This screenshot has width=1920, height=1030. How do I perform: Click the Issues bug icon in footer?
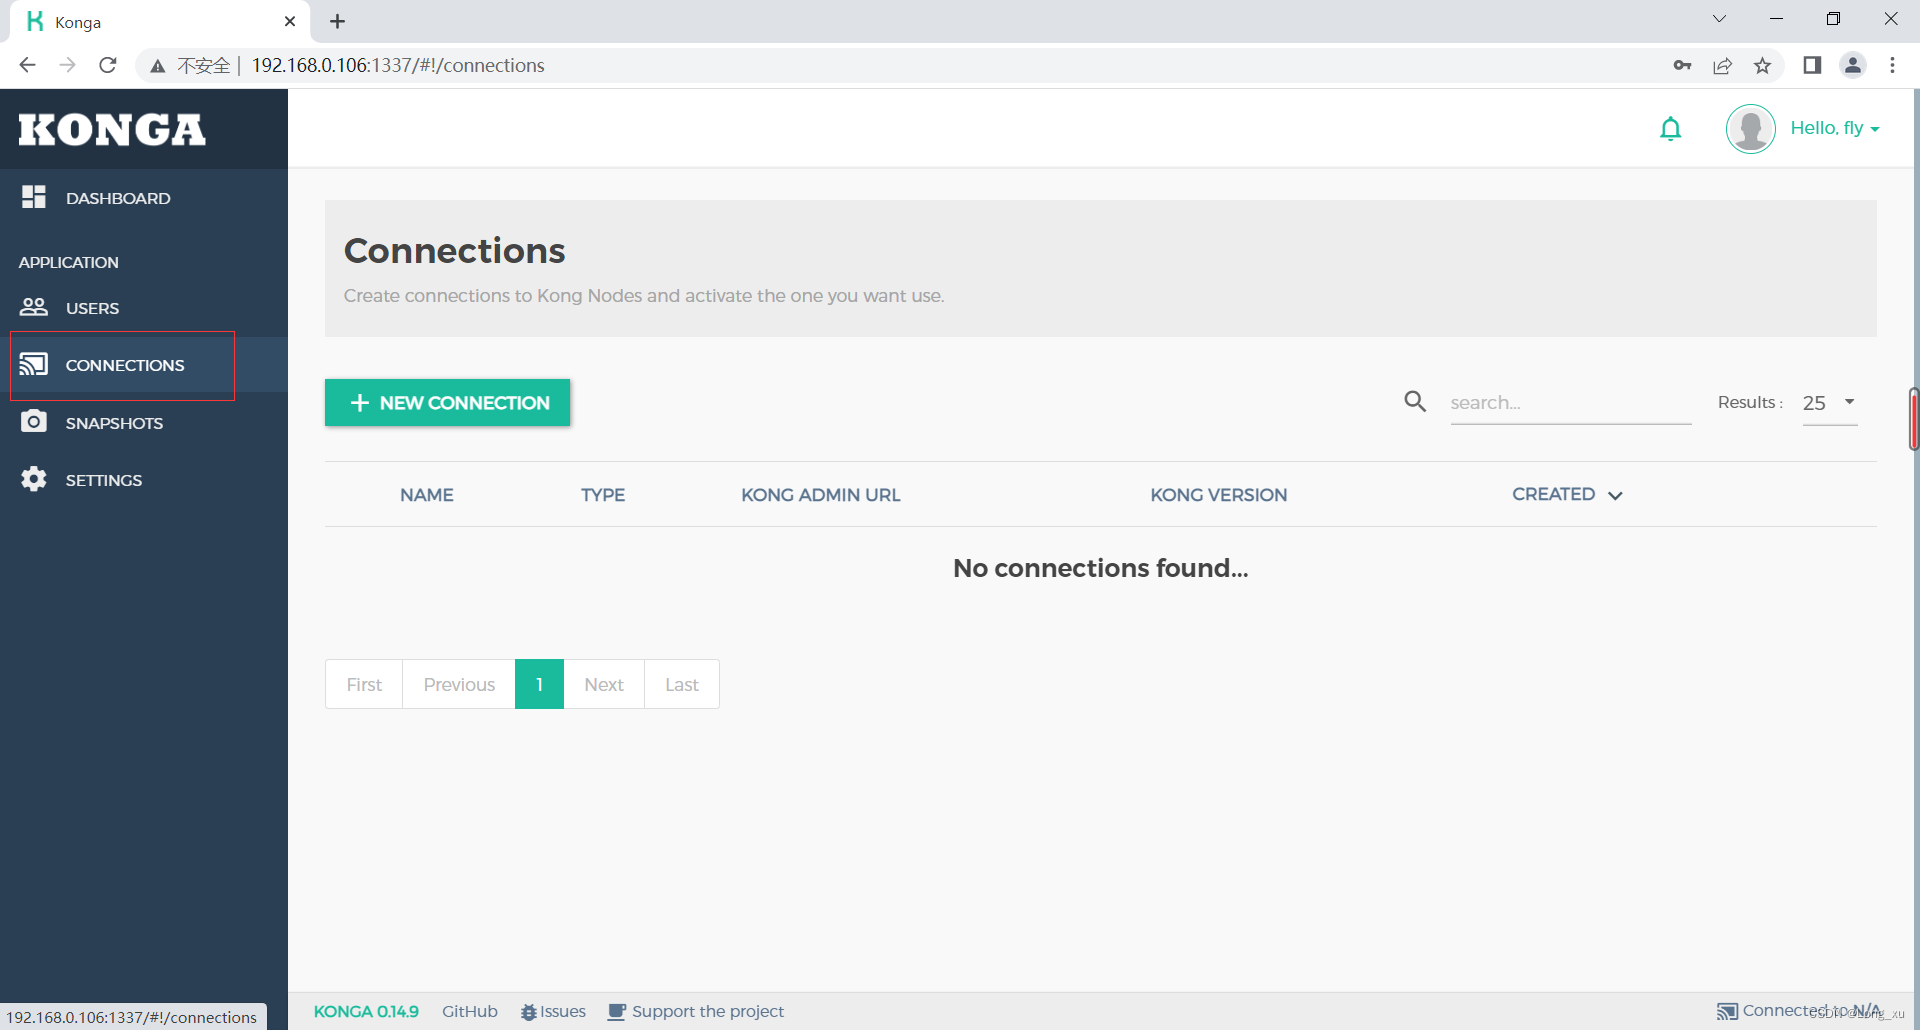(527, 1012)
